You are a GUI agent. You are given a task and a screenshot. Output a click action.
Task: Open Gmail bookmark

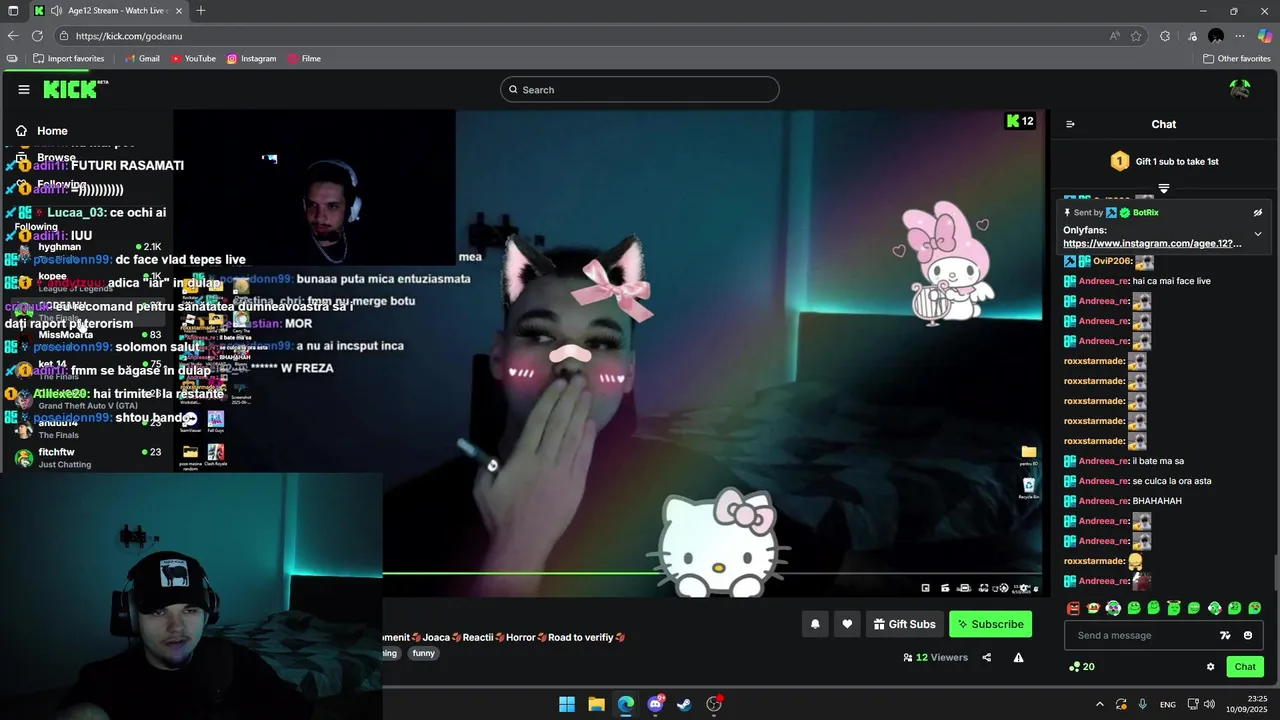click(142, 59)
